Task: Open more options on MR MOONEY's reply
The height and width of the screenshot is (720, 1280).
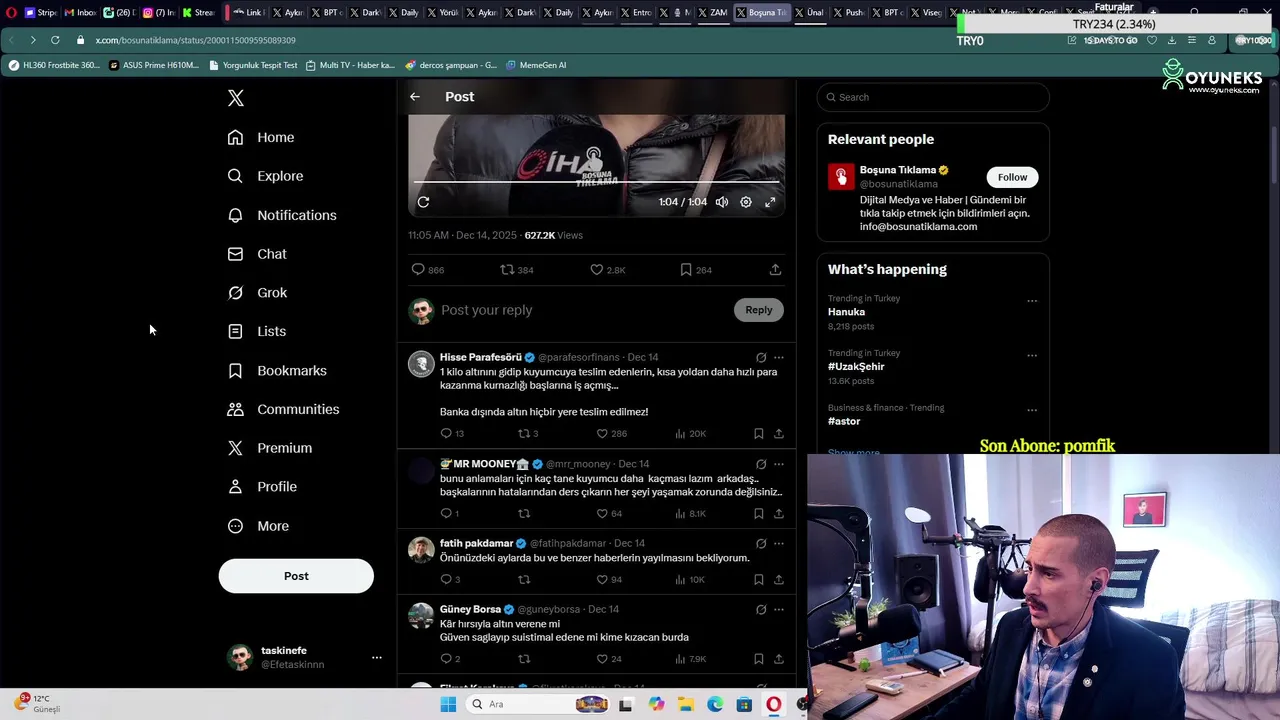Action: click(779, 464)
